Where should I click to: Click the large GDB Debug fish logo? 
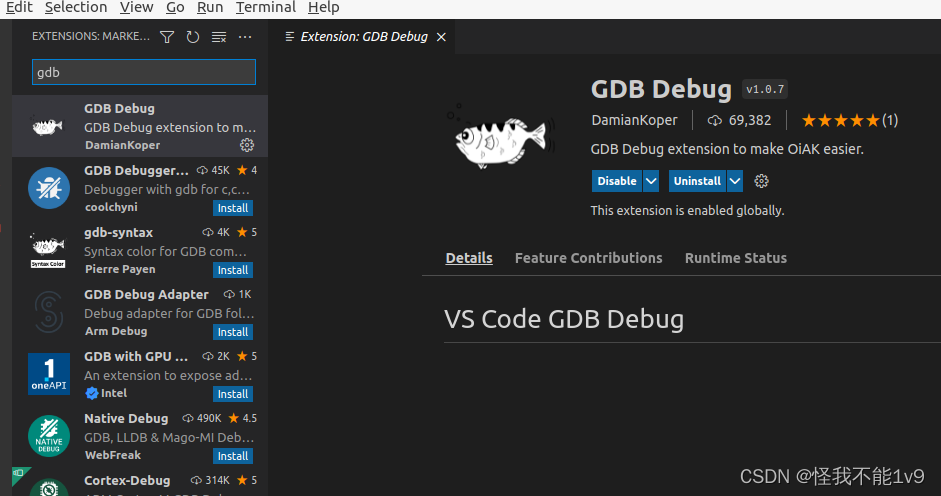tap(501, 136)
